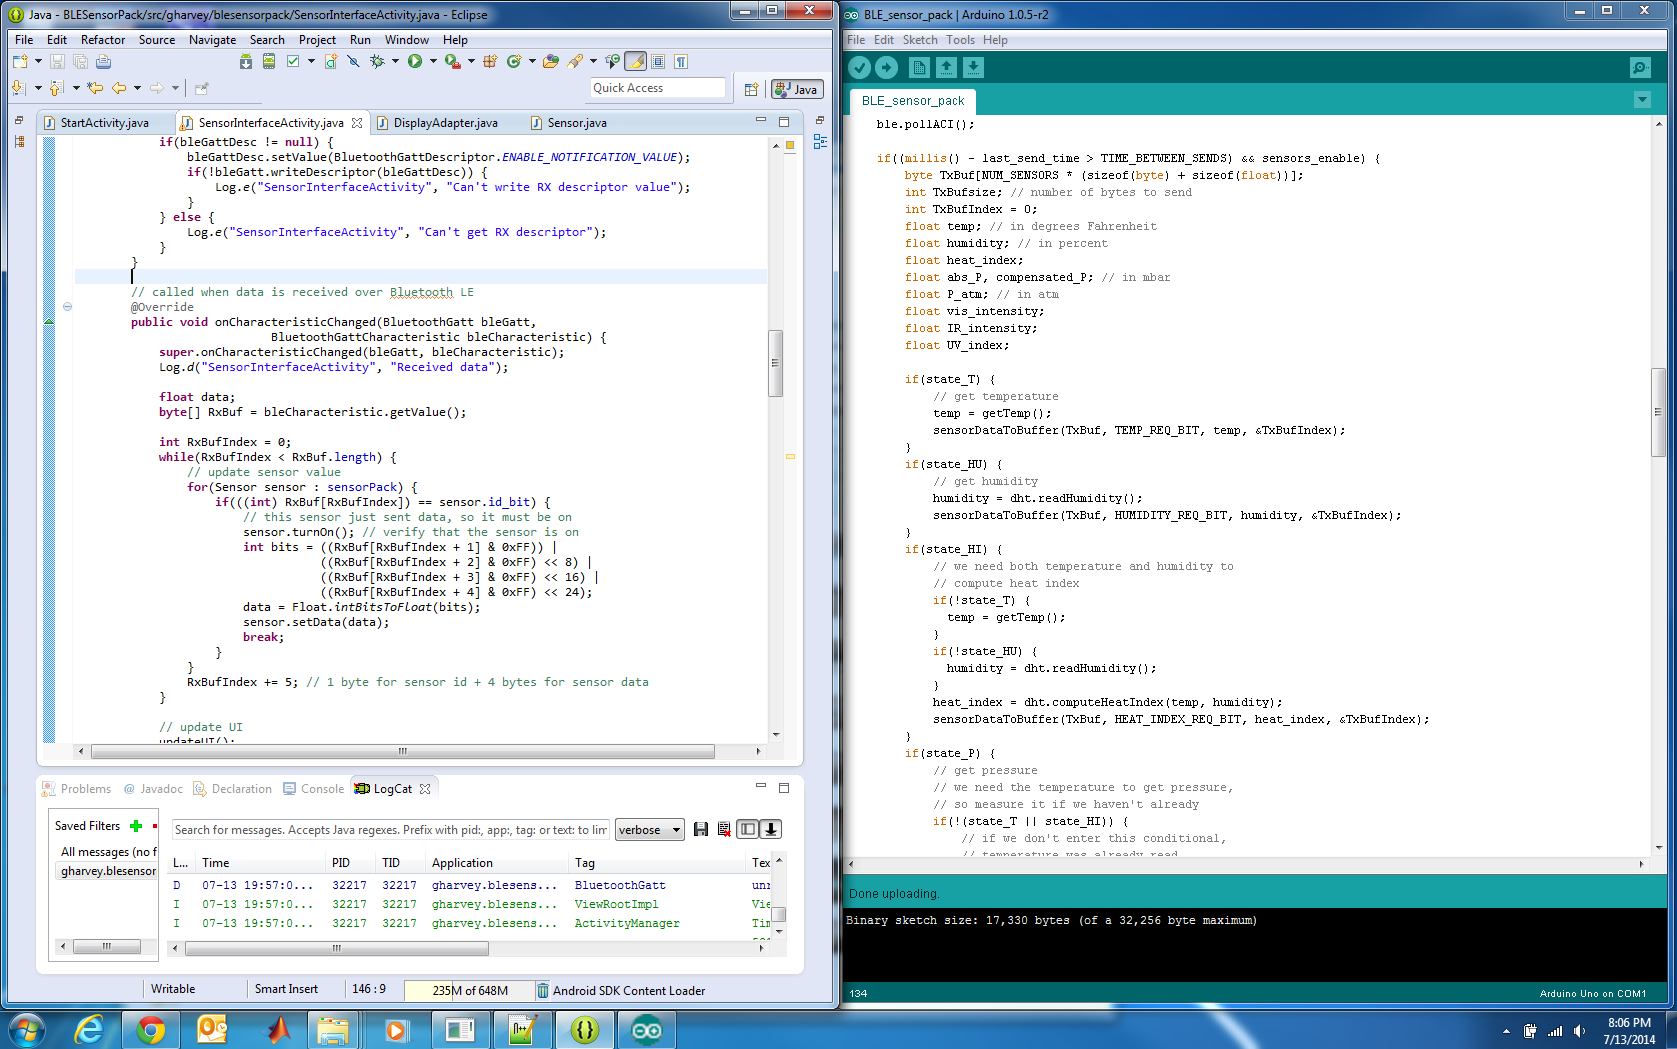The height and width of the screenshot is (1049, 1677).
Task: Open the Arduino Serial Monitor
Action: coord(1640,67)
